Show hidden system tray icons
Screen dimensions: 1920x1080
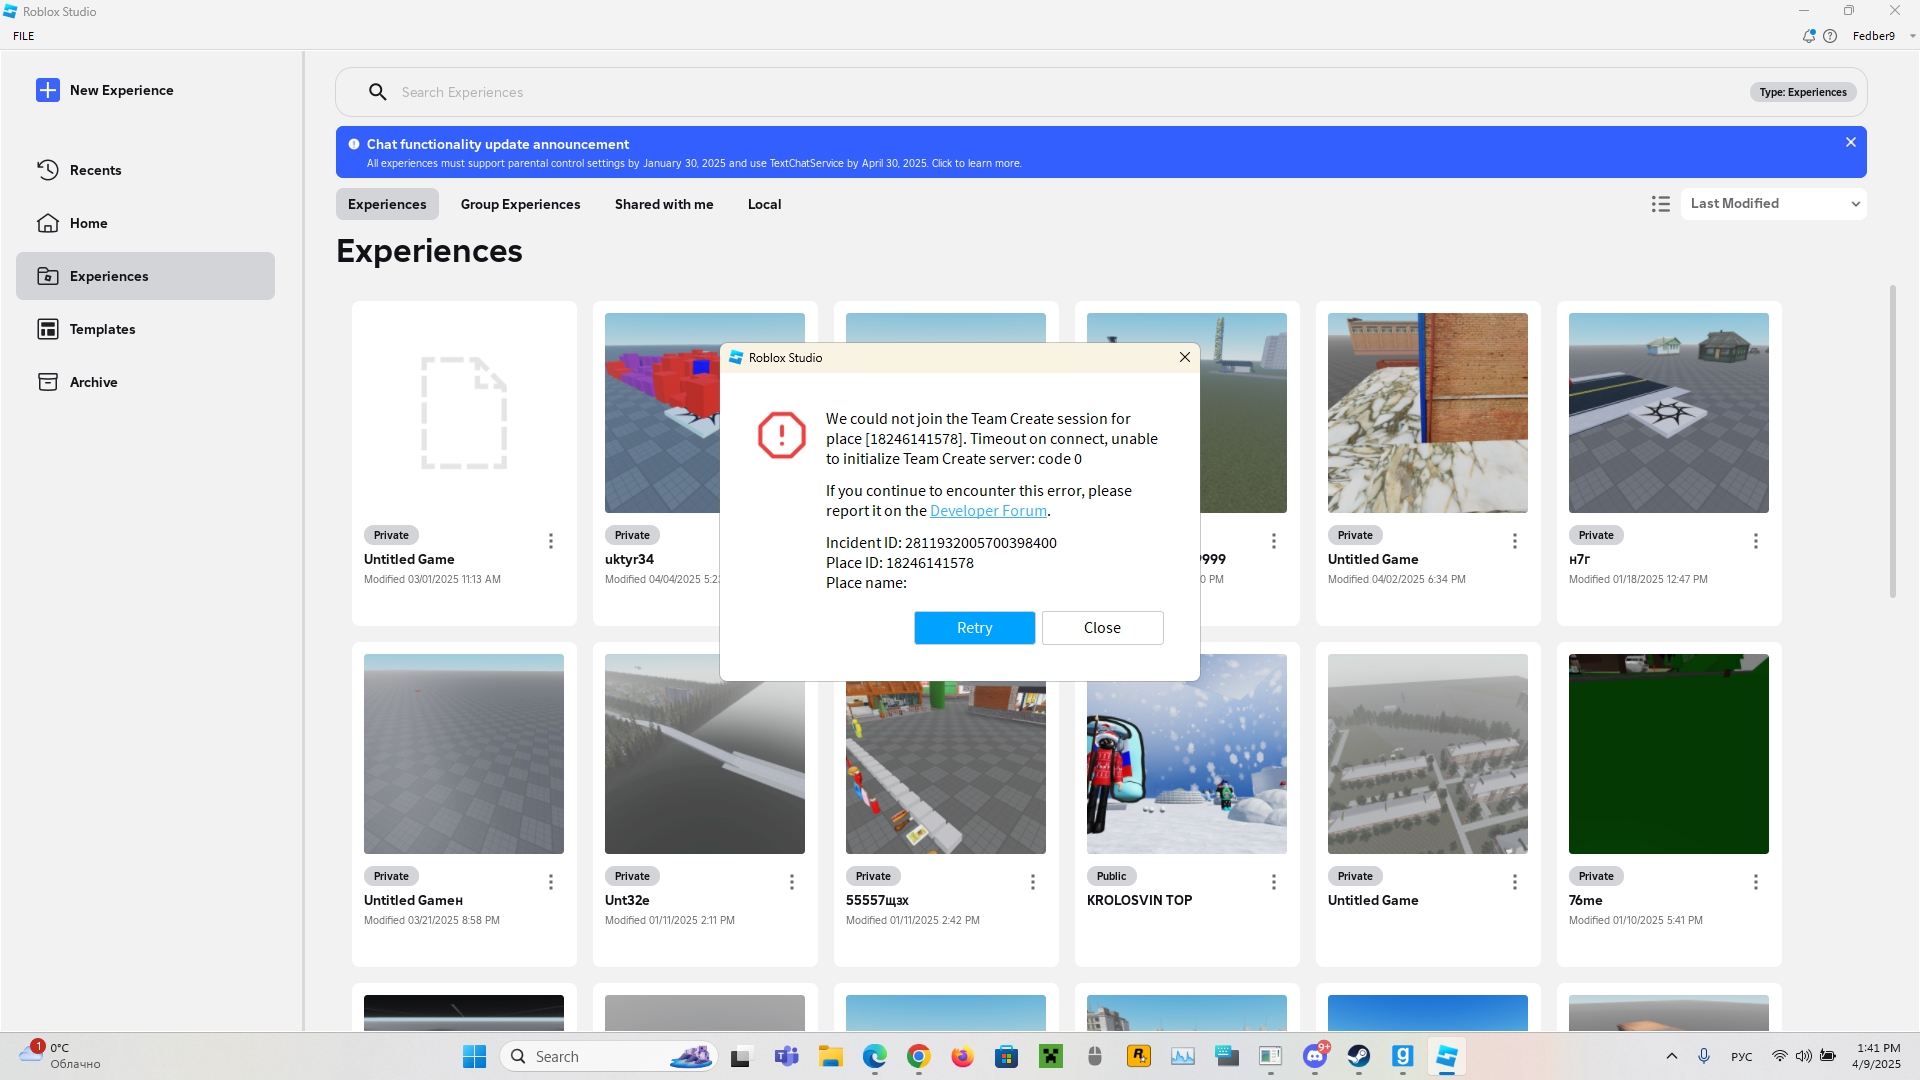[1672, 1056]
